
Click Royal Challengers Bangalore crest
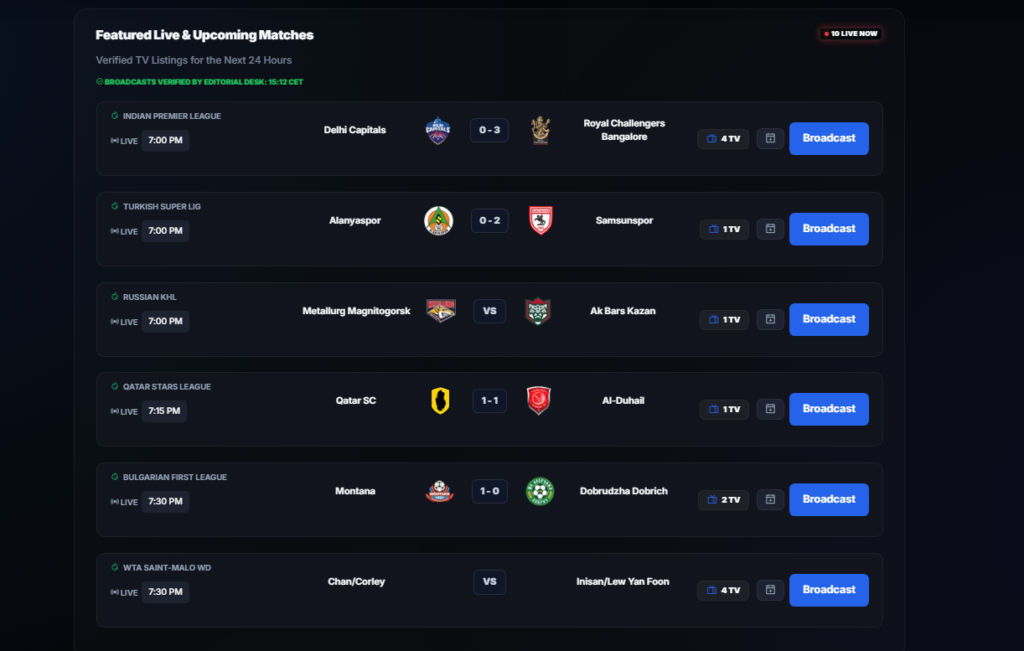pos(540,131)
